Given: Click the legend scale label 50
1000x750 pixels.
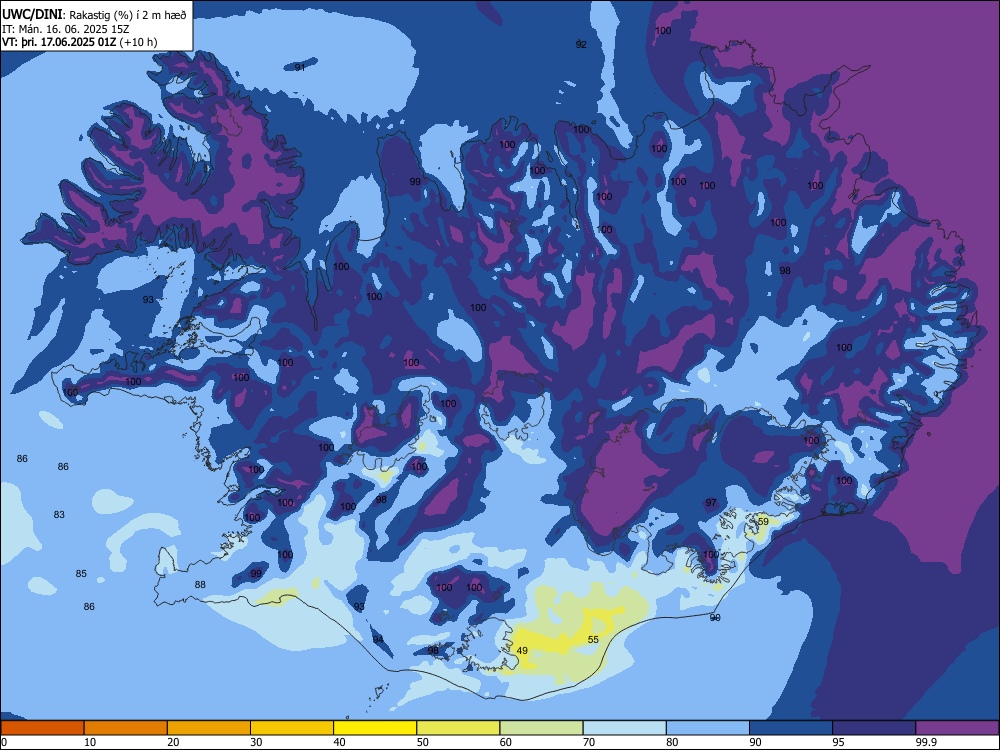Looking at the screenshot, I should [x=422, y=742].
